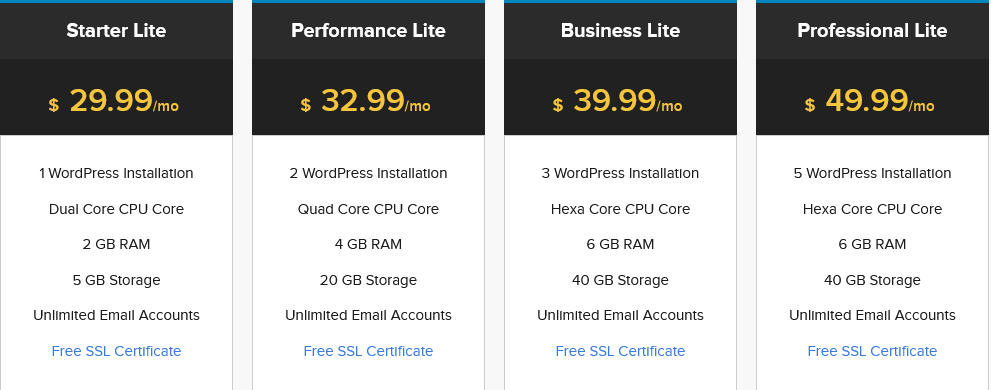
Task: Click the Professional Lite plan title
Action: (x=872, y=30)
